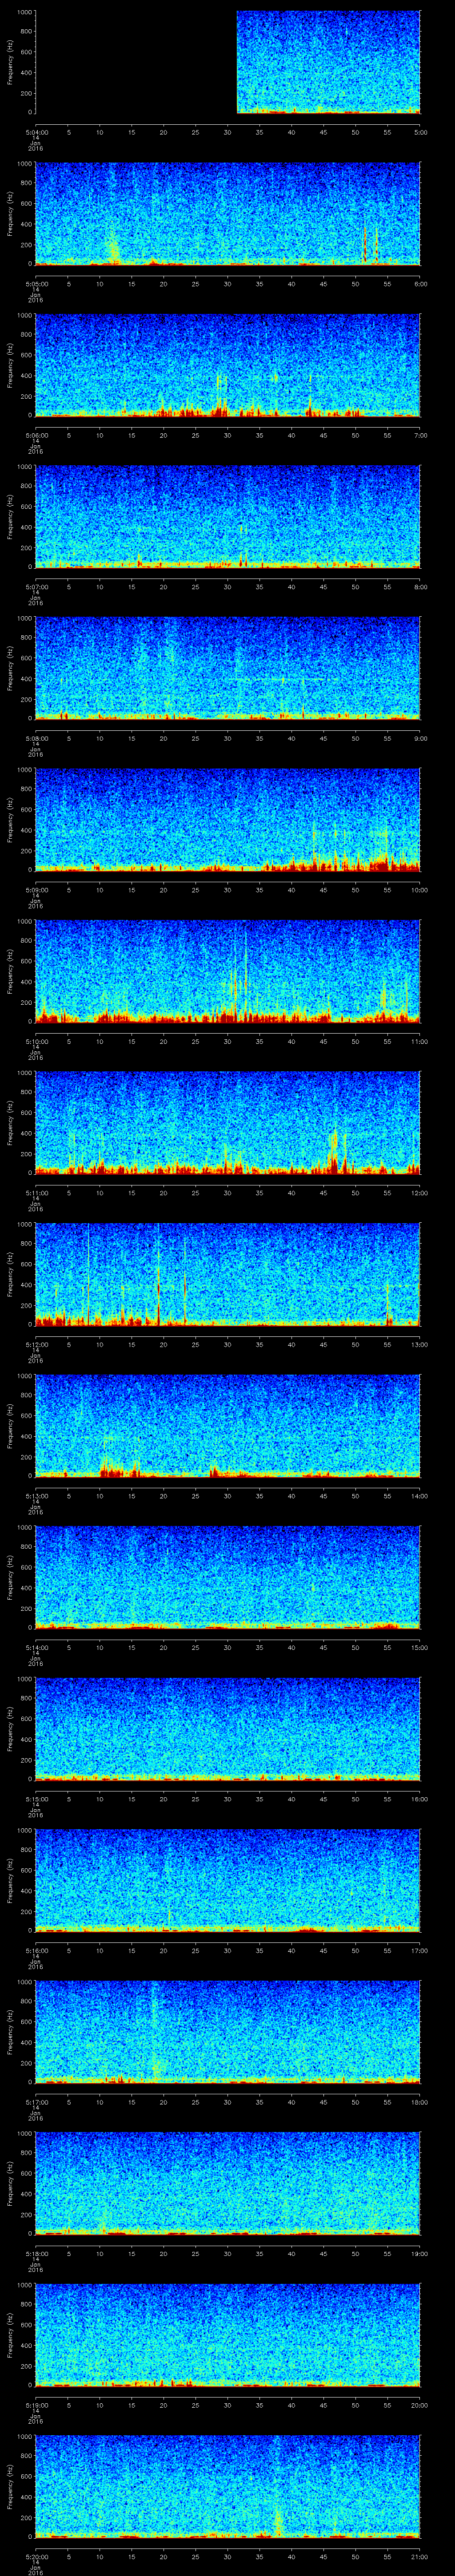Click the 13:00 end marker on the 5:12:00 axis
This screenshot has height=2576, width=455.
coord(419,1345)
